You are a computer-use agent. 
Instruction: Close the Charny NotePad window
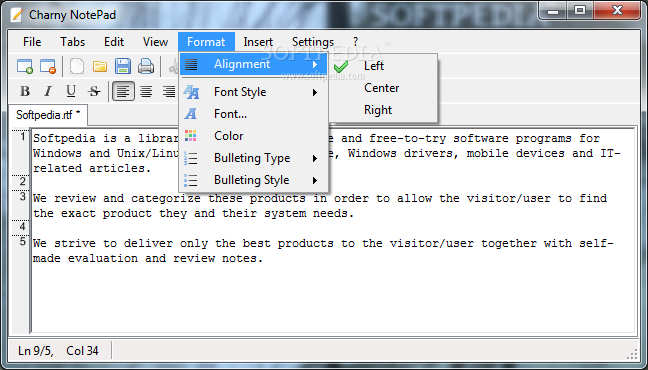coord(617,11)
